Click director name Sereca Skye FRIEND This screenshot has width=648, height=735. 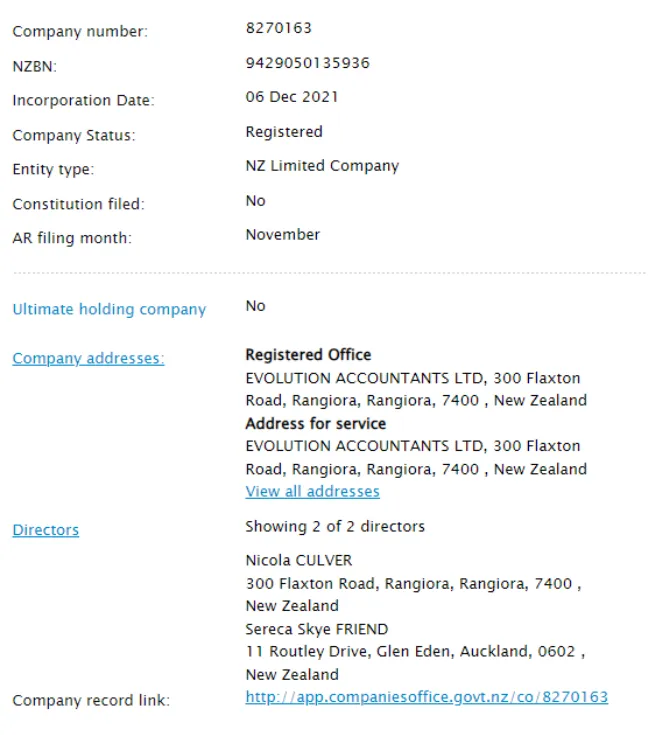pos(316,629)
